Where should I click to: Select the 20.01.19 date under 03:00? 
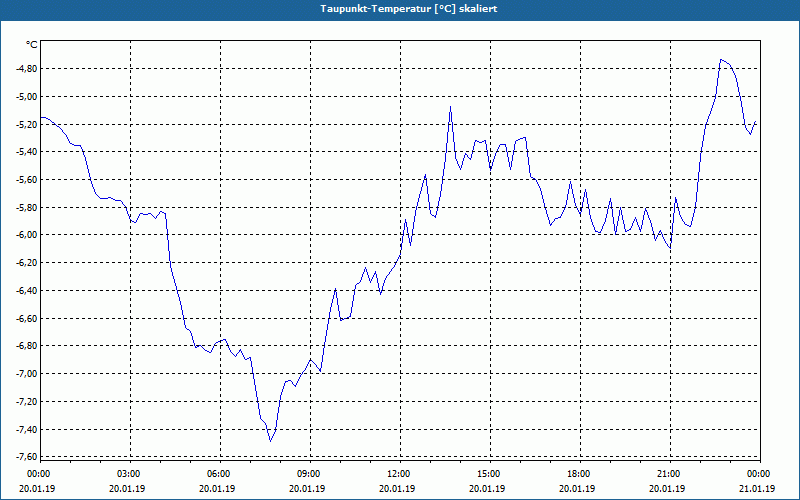coord(127,488)
